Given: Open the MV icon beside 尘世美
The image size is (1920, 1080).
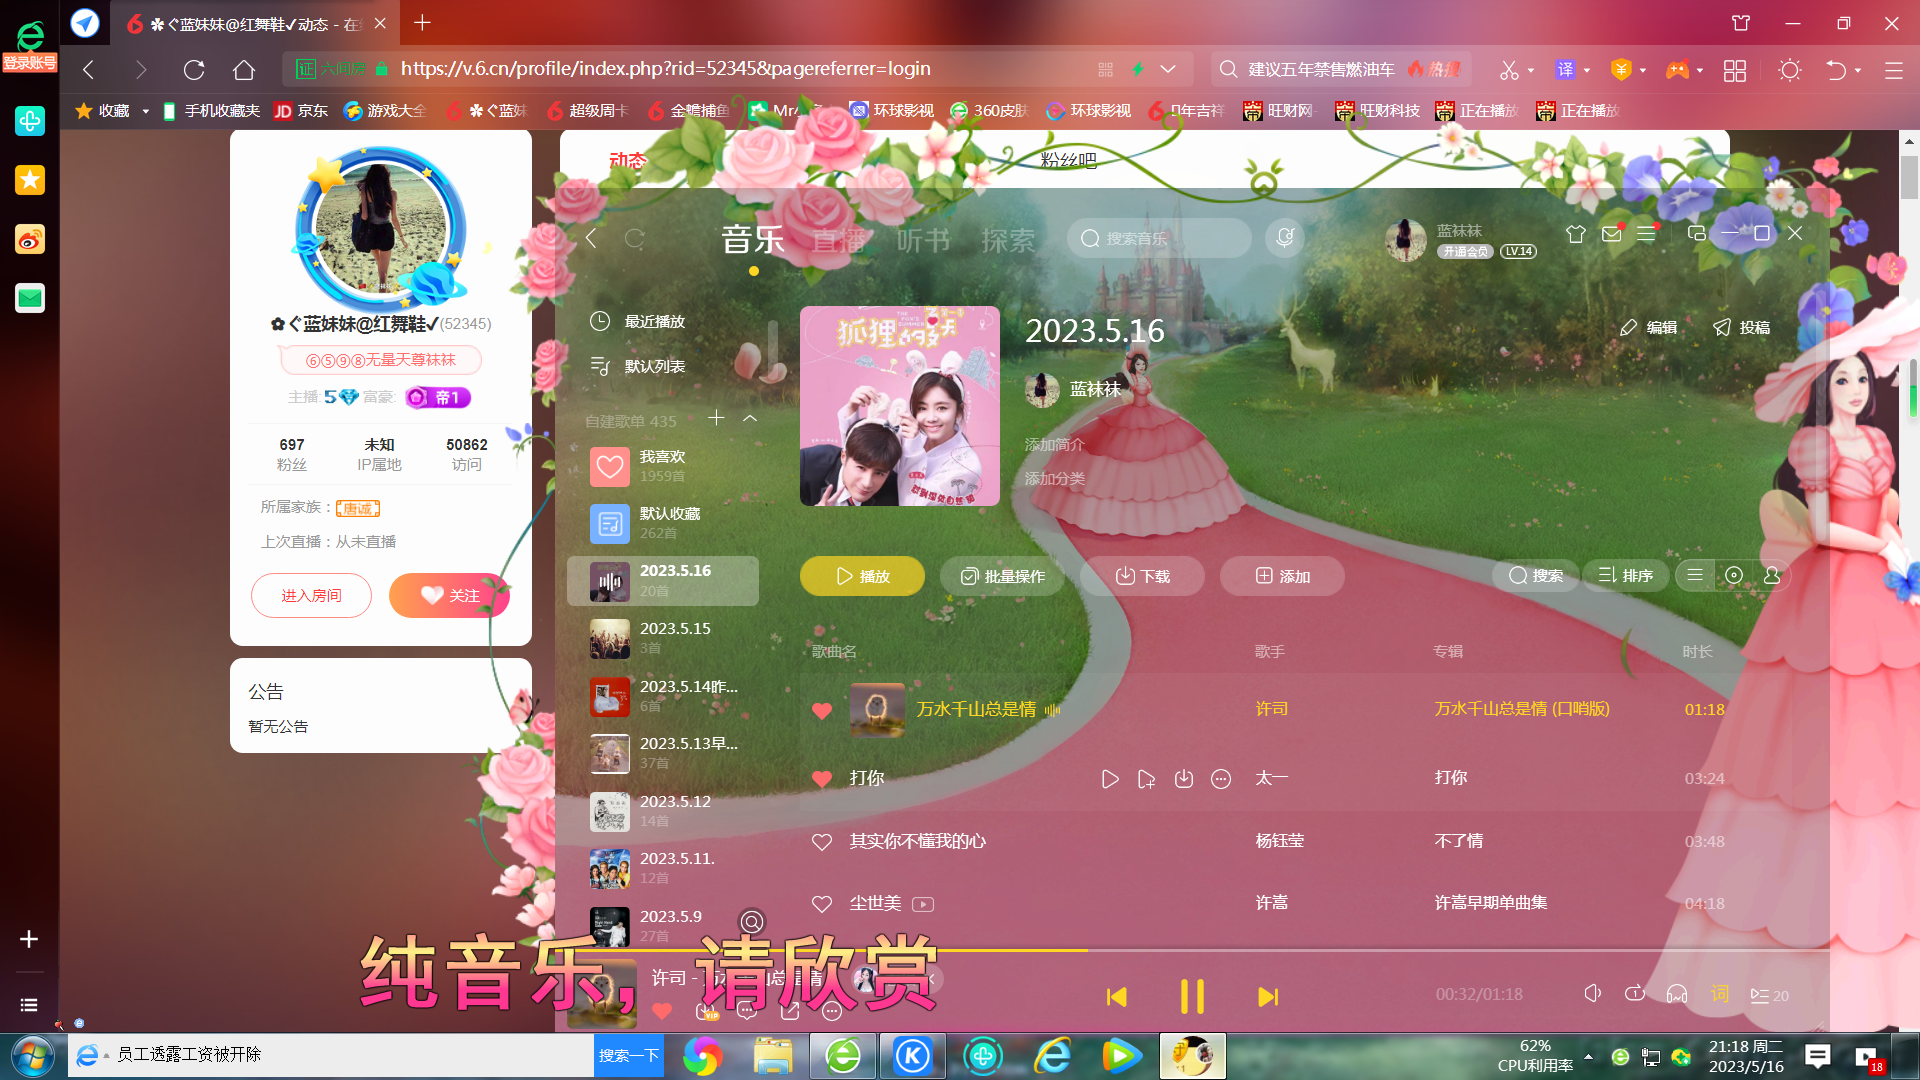Looking at the screenshot, I should [923, 904].
